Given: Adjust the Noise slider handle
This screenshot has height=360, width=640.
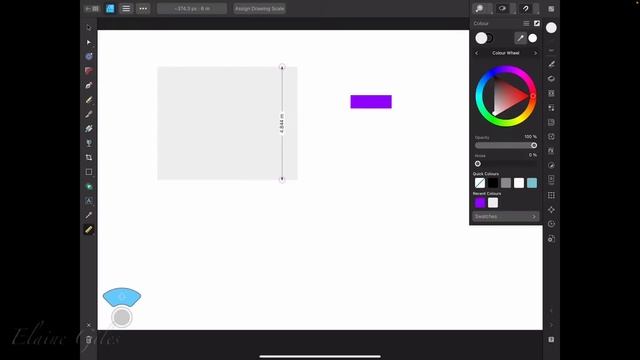Looking at the screenshot, I should click(x=478, y=164).
